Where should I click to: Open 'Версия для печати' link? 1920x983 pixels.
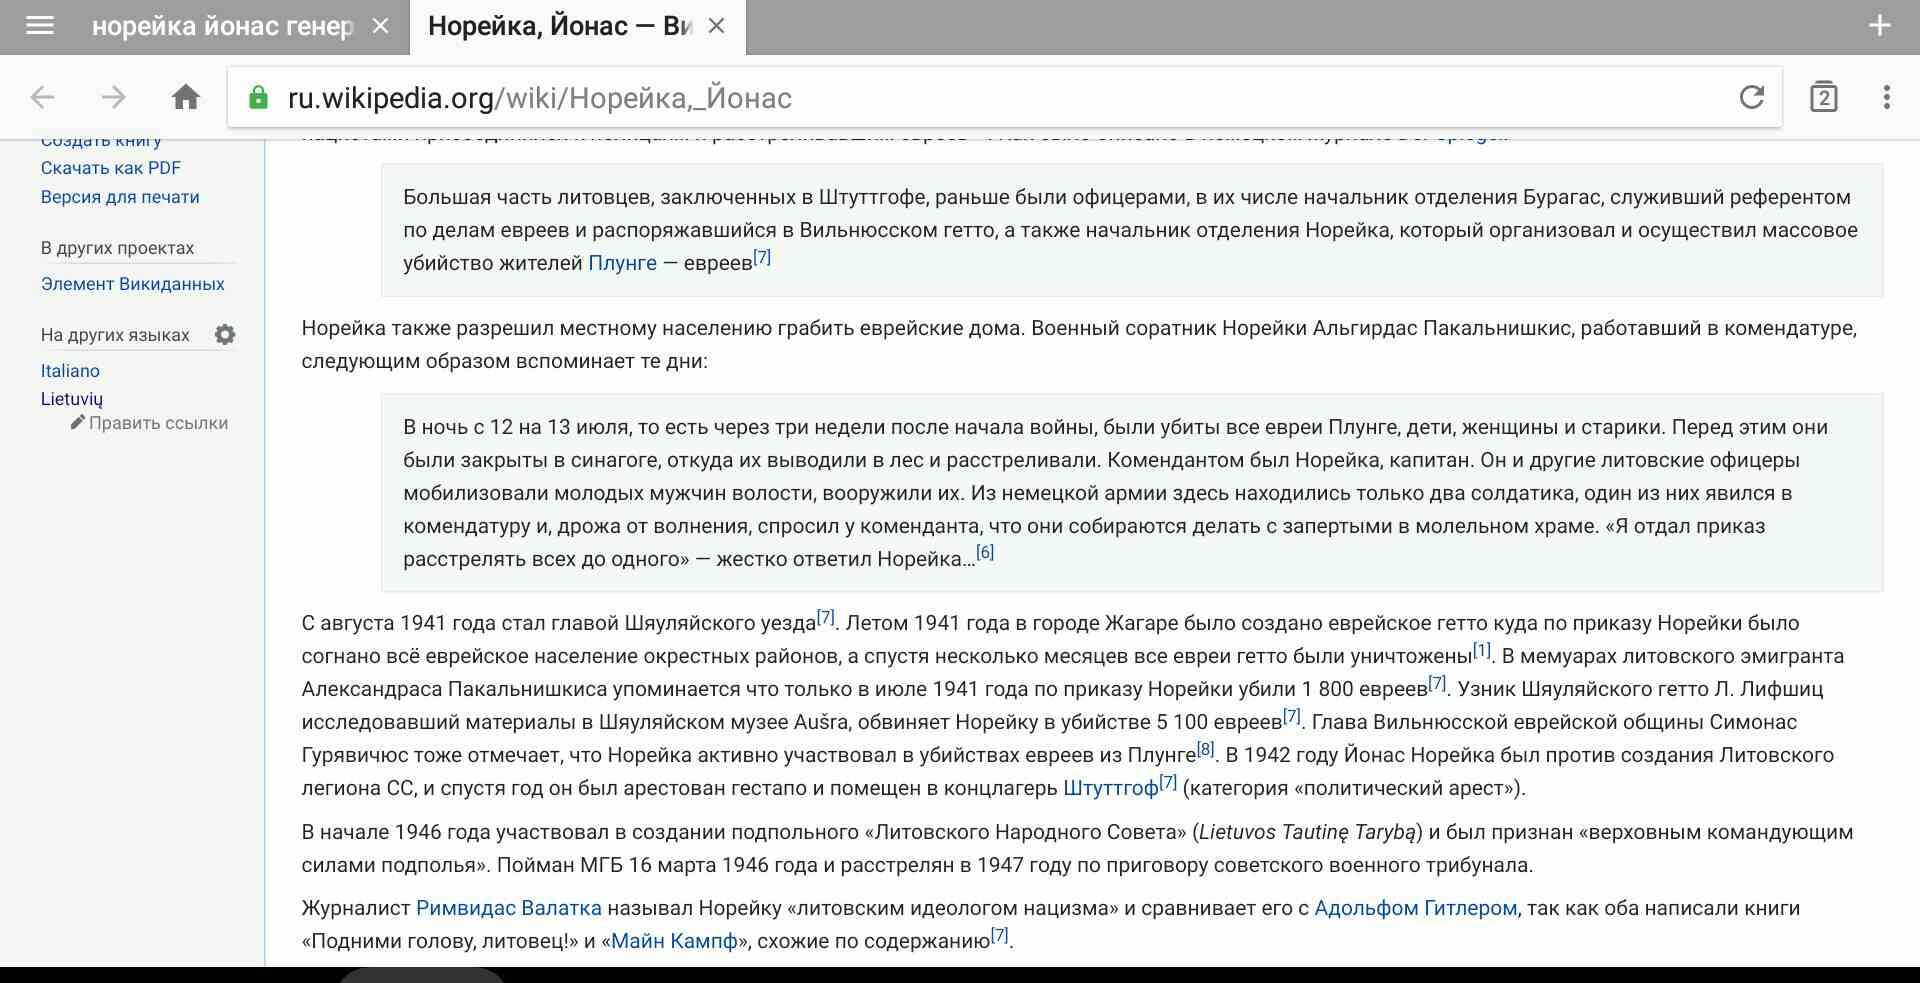(120, 197)
